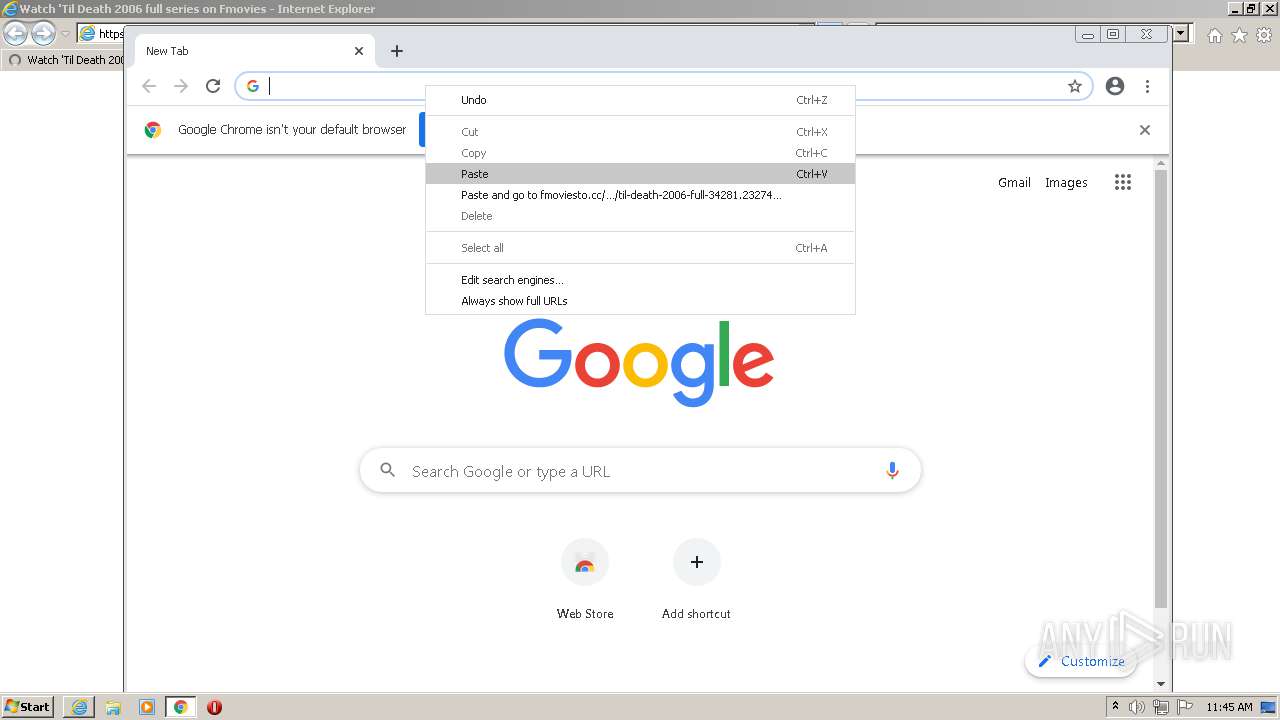Viewport: 1280px width, 720px height.
Task: Open Internet Explorer's Favorites star
Action: click(x=1239, y=35)
